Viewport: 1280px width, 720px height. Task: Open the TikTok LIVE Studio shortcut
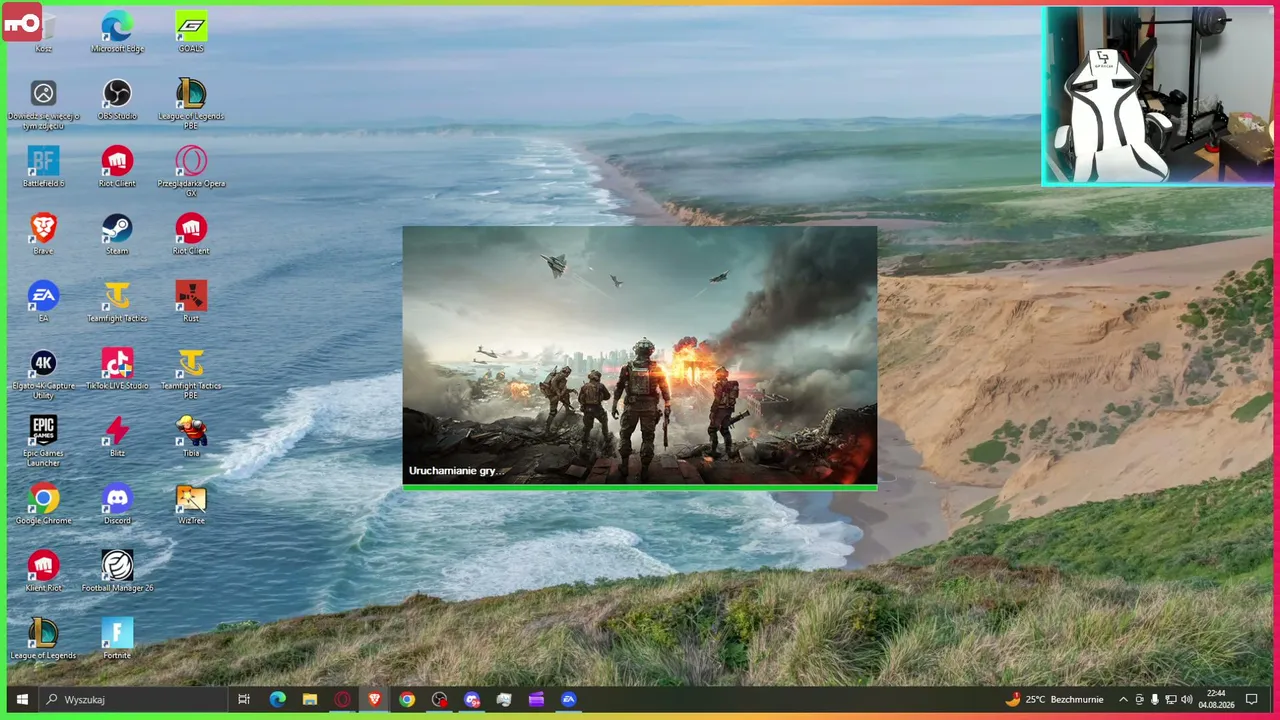[x=117, y=369]
